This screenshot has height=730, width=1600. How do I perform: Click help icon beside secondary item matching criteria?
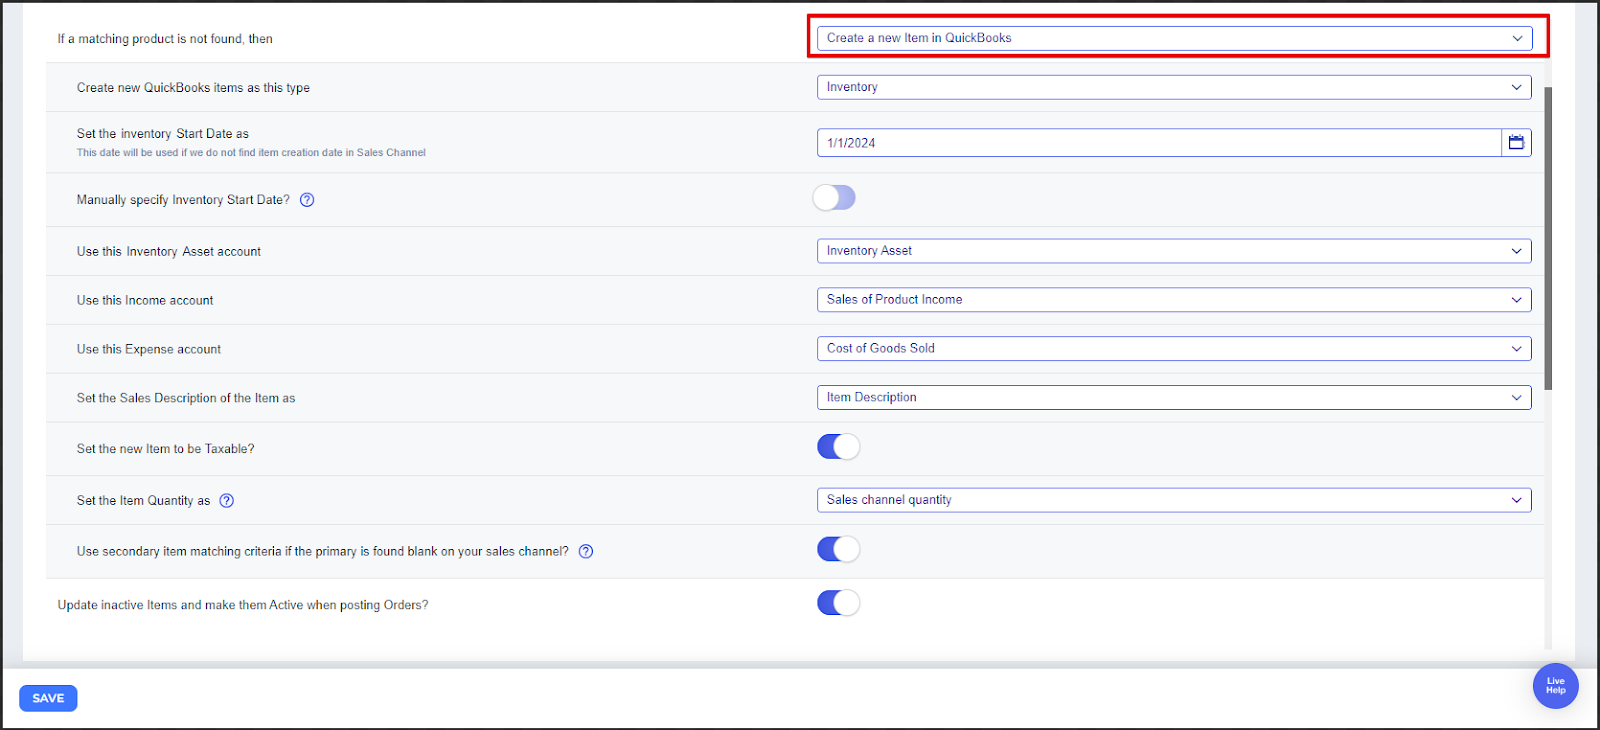coord(586,552)
